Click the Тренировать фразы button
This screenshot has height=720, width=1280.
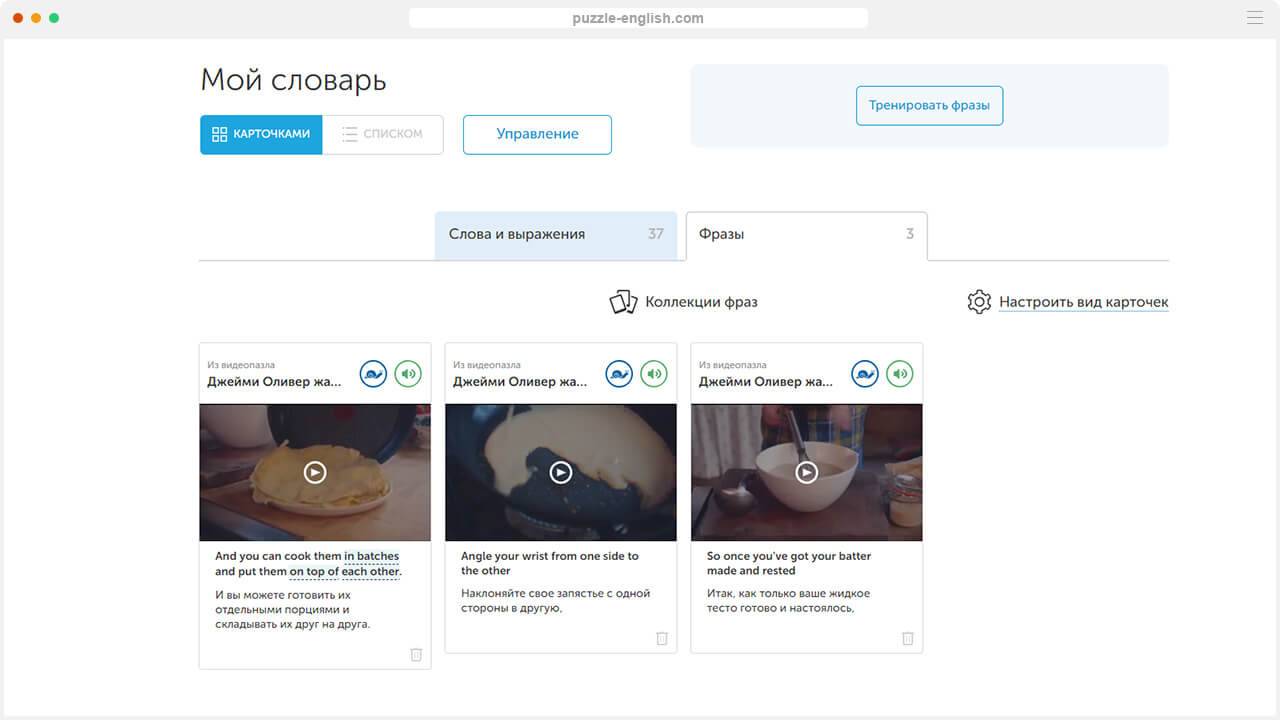click(929, 105)
